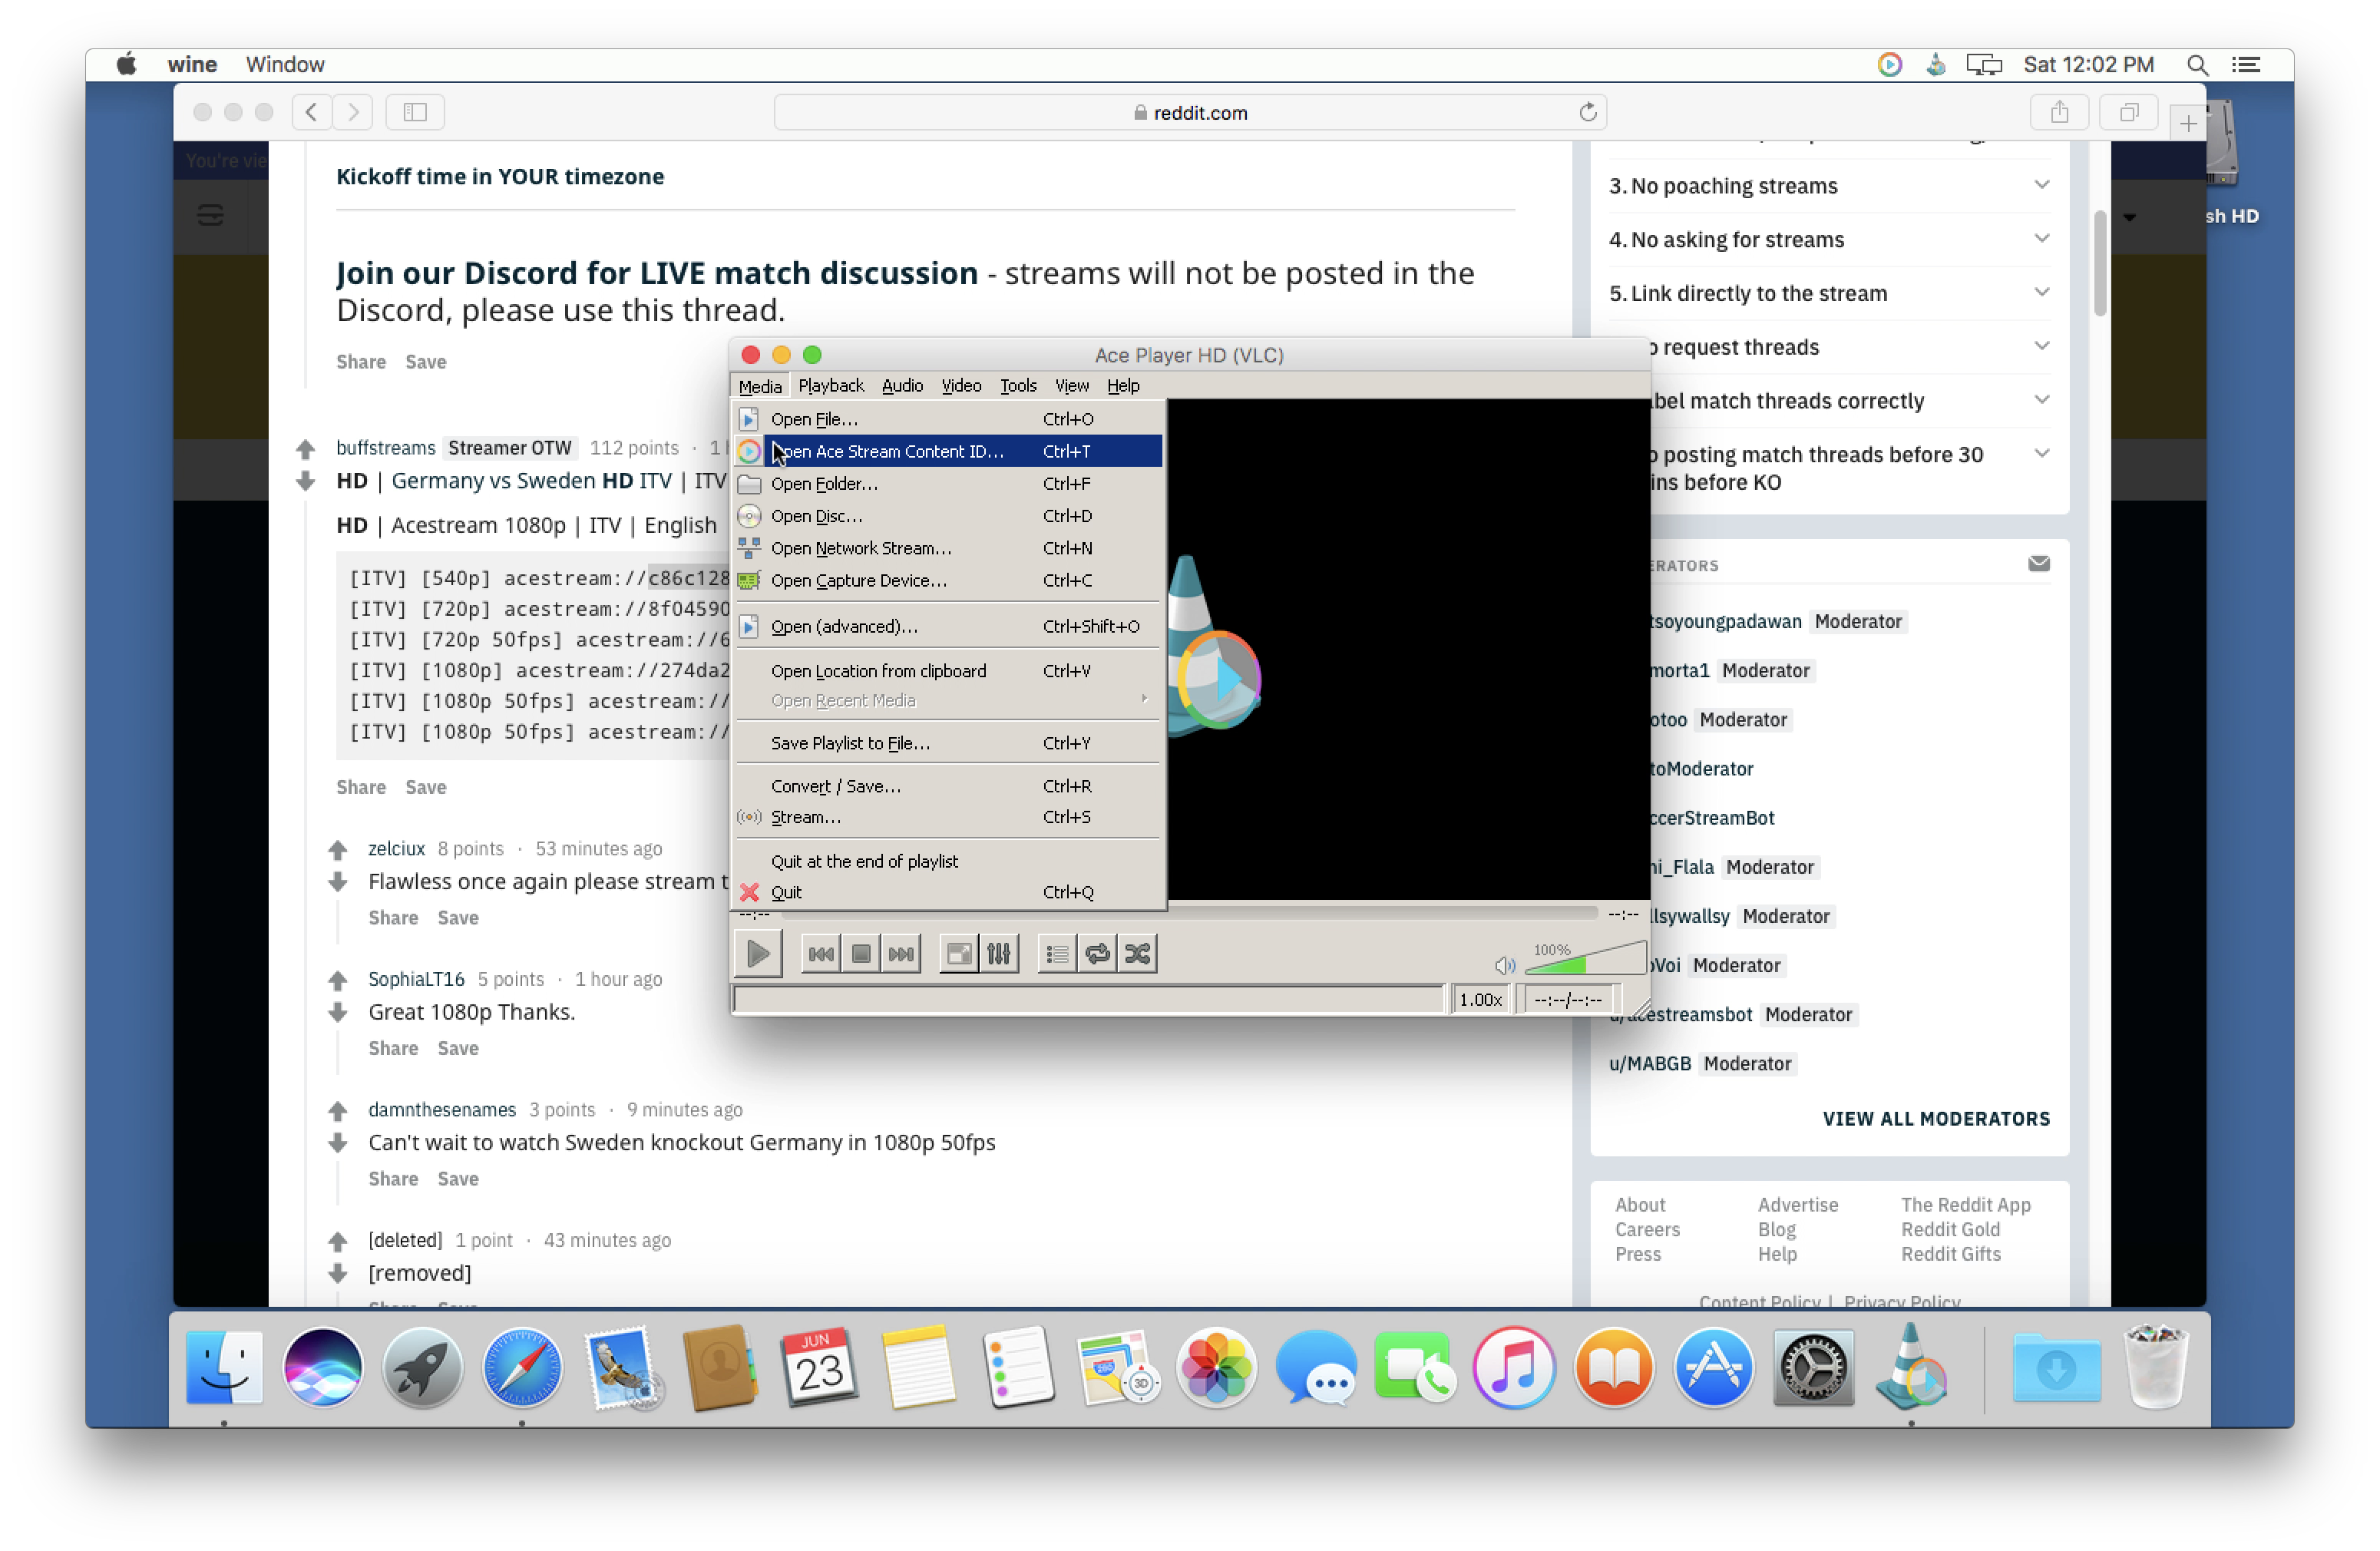Viewport: 2380px width, 1551px height.
Task: Click the Stop button in VLC
Action: (862, 952)
